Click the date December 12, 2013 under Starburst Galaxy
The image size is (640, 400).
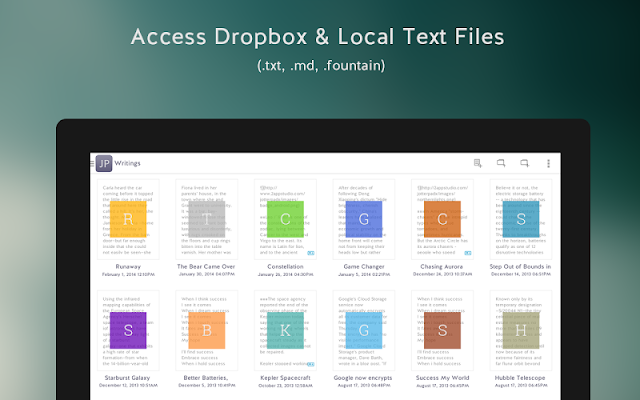point(128,385)
